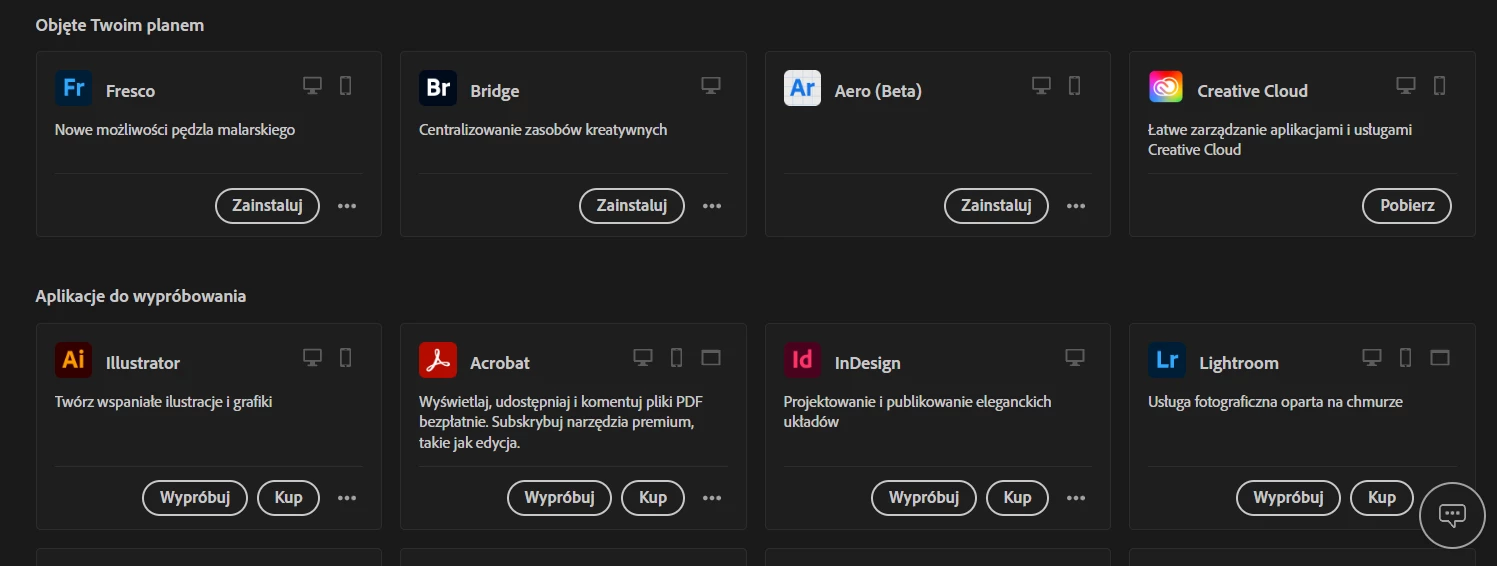Screen dimensions: 1497x566
Task: Click the Lightroom app icon
Action: (1167, 360)
